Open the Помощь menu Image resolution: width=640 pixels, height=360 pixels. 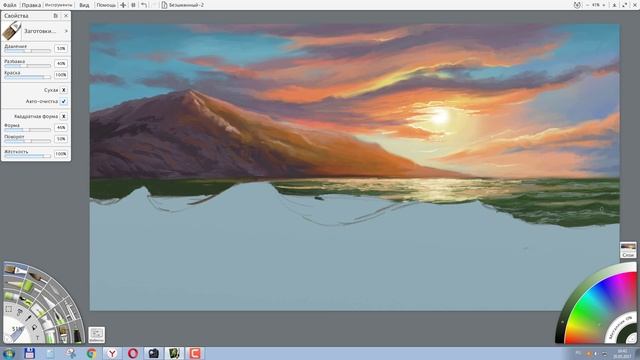(106, 5)
